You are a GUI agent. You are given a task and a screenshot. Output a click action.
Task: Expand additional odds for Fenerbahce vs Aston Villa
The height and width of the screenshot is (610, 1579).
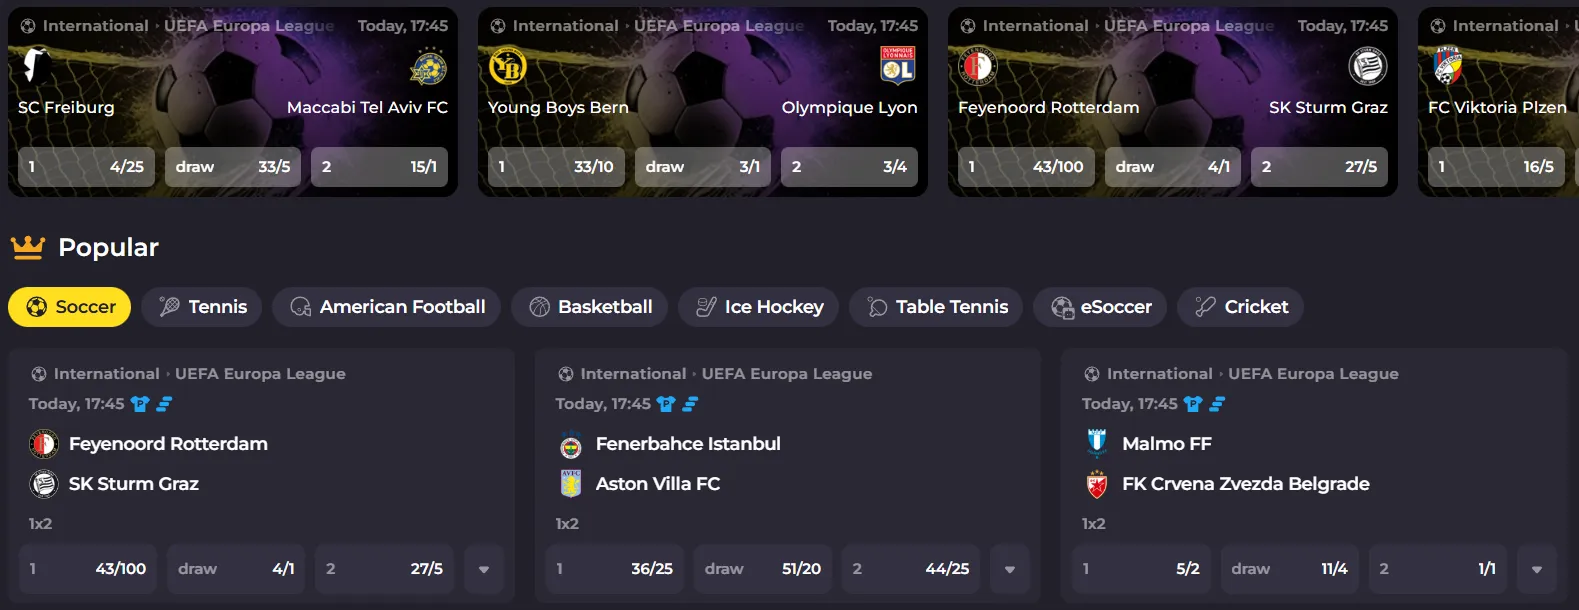pyautogui.click(x=1010, y=568)
